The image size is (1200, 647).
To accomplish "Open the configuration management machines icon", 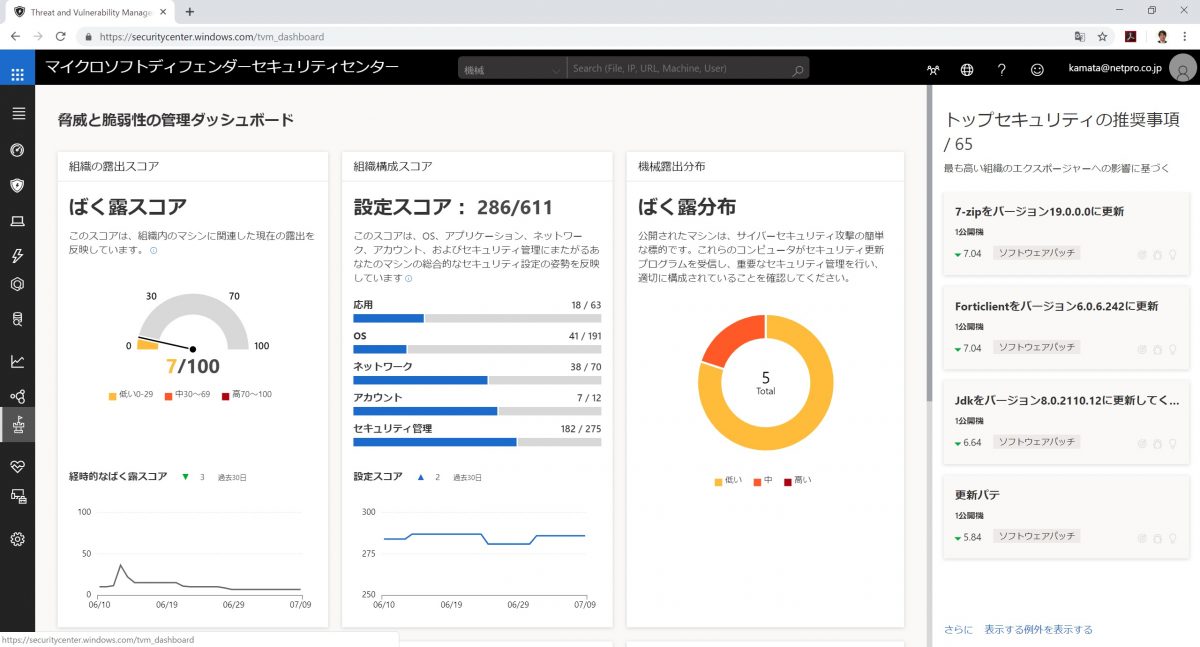I will [x=17, y=496].
